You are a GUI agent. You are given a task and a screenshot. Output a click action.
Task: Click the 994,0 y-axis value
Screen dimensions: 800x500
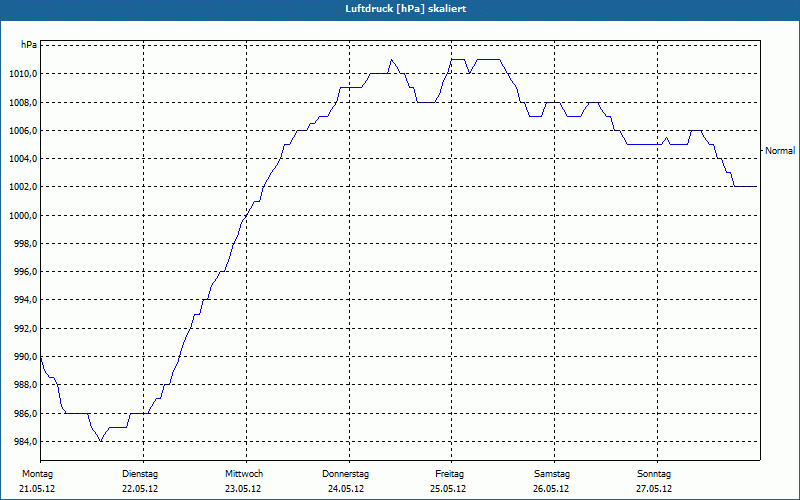(x=25, y=299)
